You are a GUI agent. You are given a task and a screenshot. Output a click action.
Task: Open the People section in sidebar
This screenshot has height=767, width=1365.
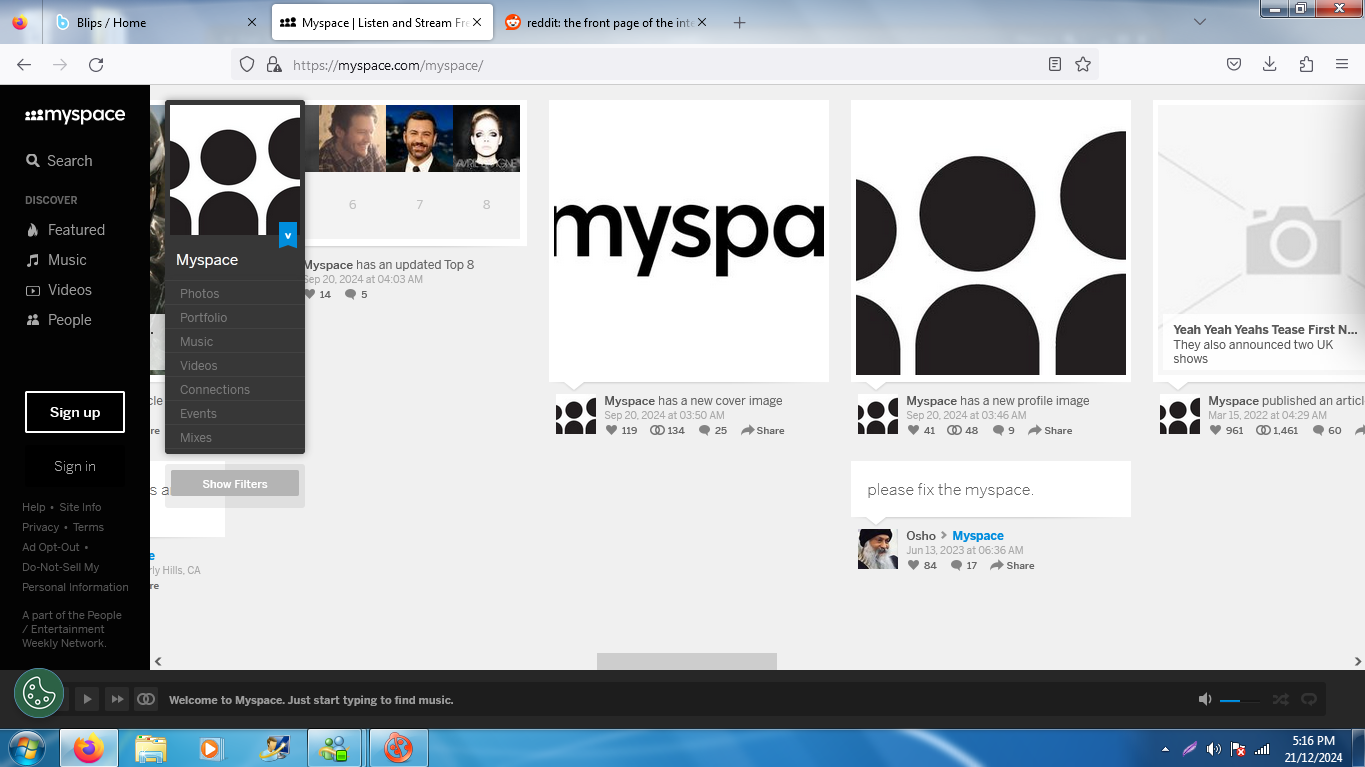tap(58, 320)
